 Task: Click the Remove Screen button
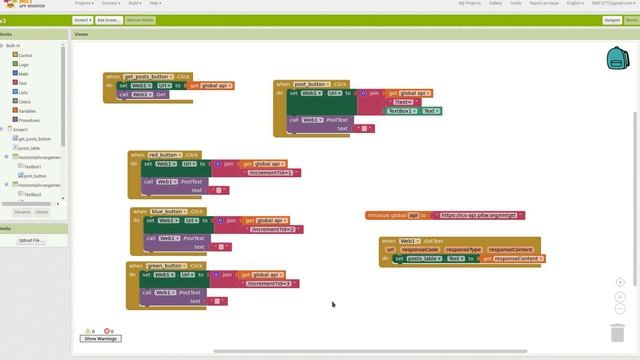140,20
